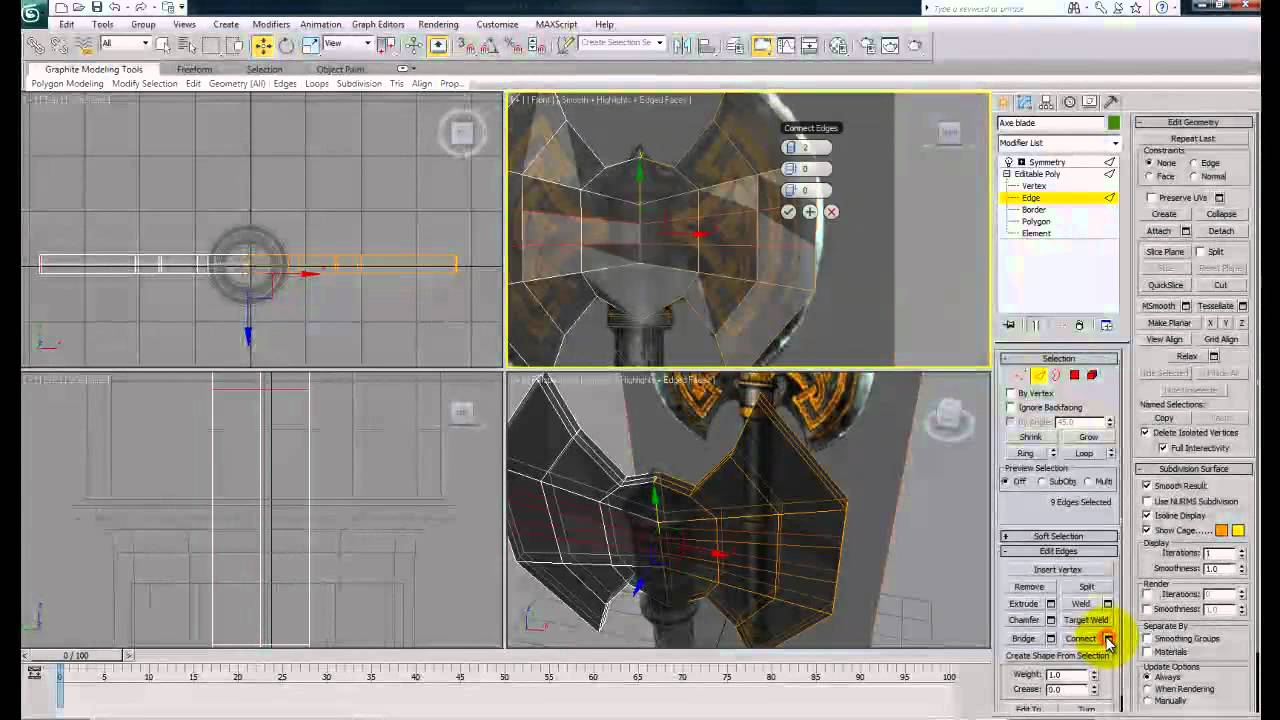
Task: Switch to the Hierarchy command panel
Action: 1047,102
